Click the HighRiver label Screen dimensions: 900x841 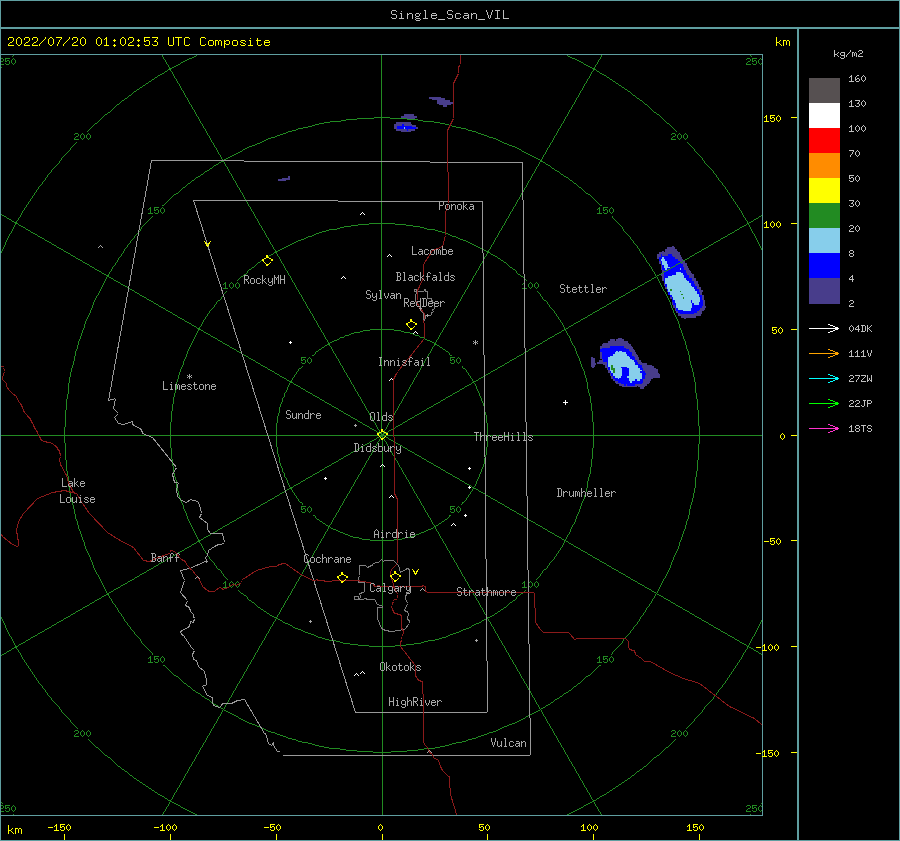pos(415,702)
